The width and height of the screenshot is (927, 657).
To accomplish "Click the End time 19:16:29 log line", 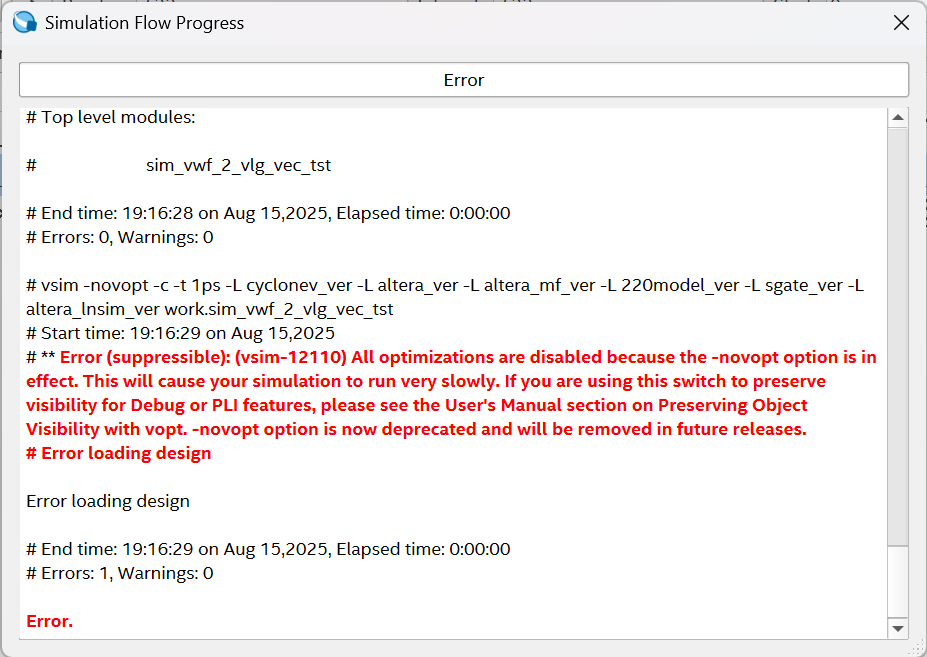I will tap(268, 549).
